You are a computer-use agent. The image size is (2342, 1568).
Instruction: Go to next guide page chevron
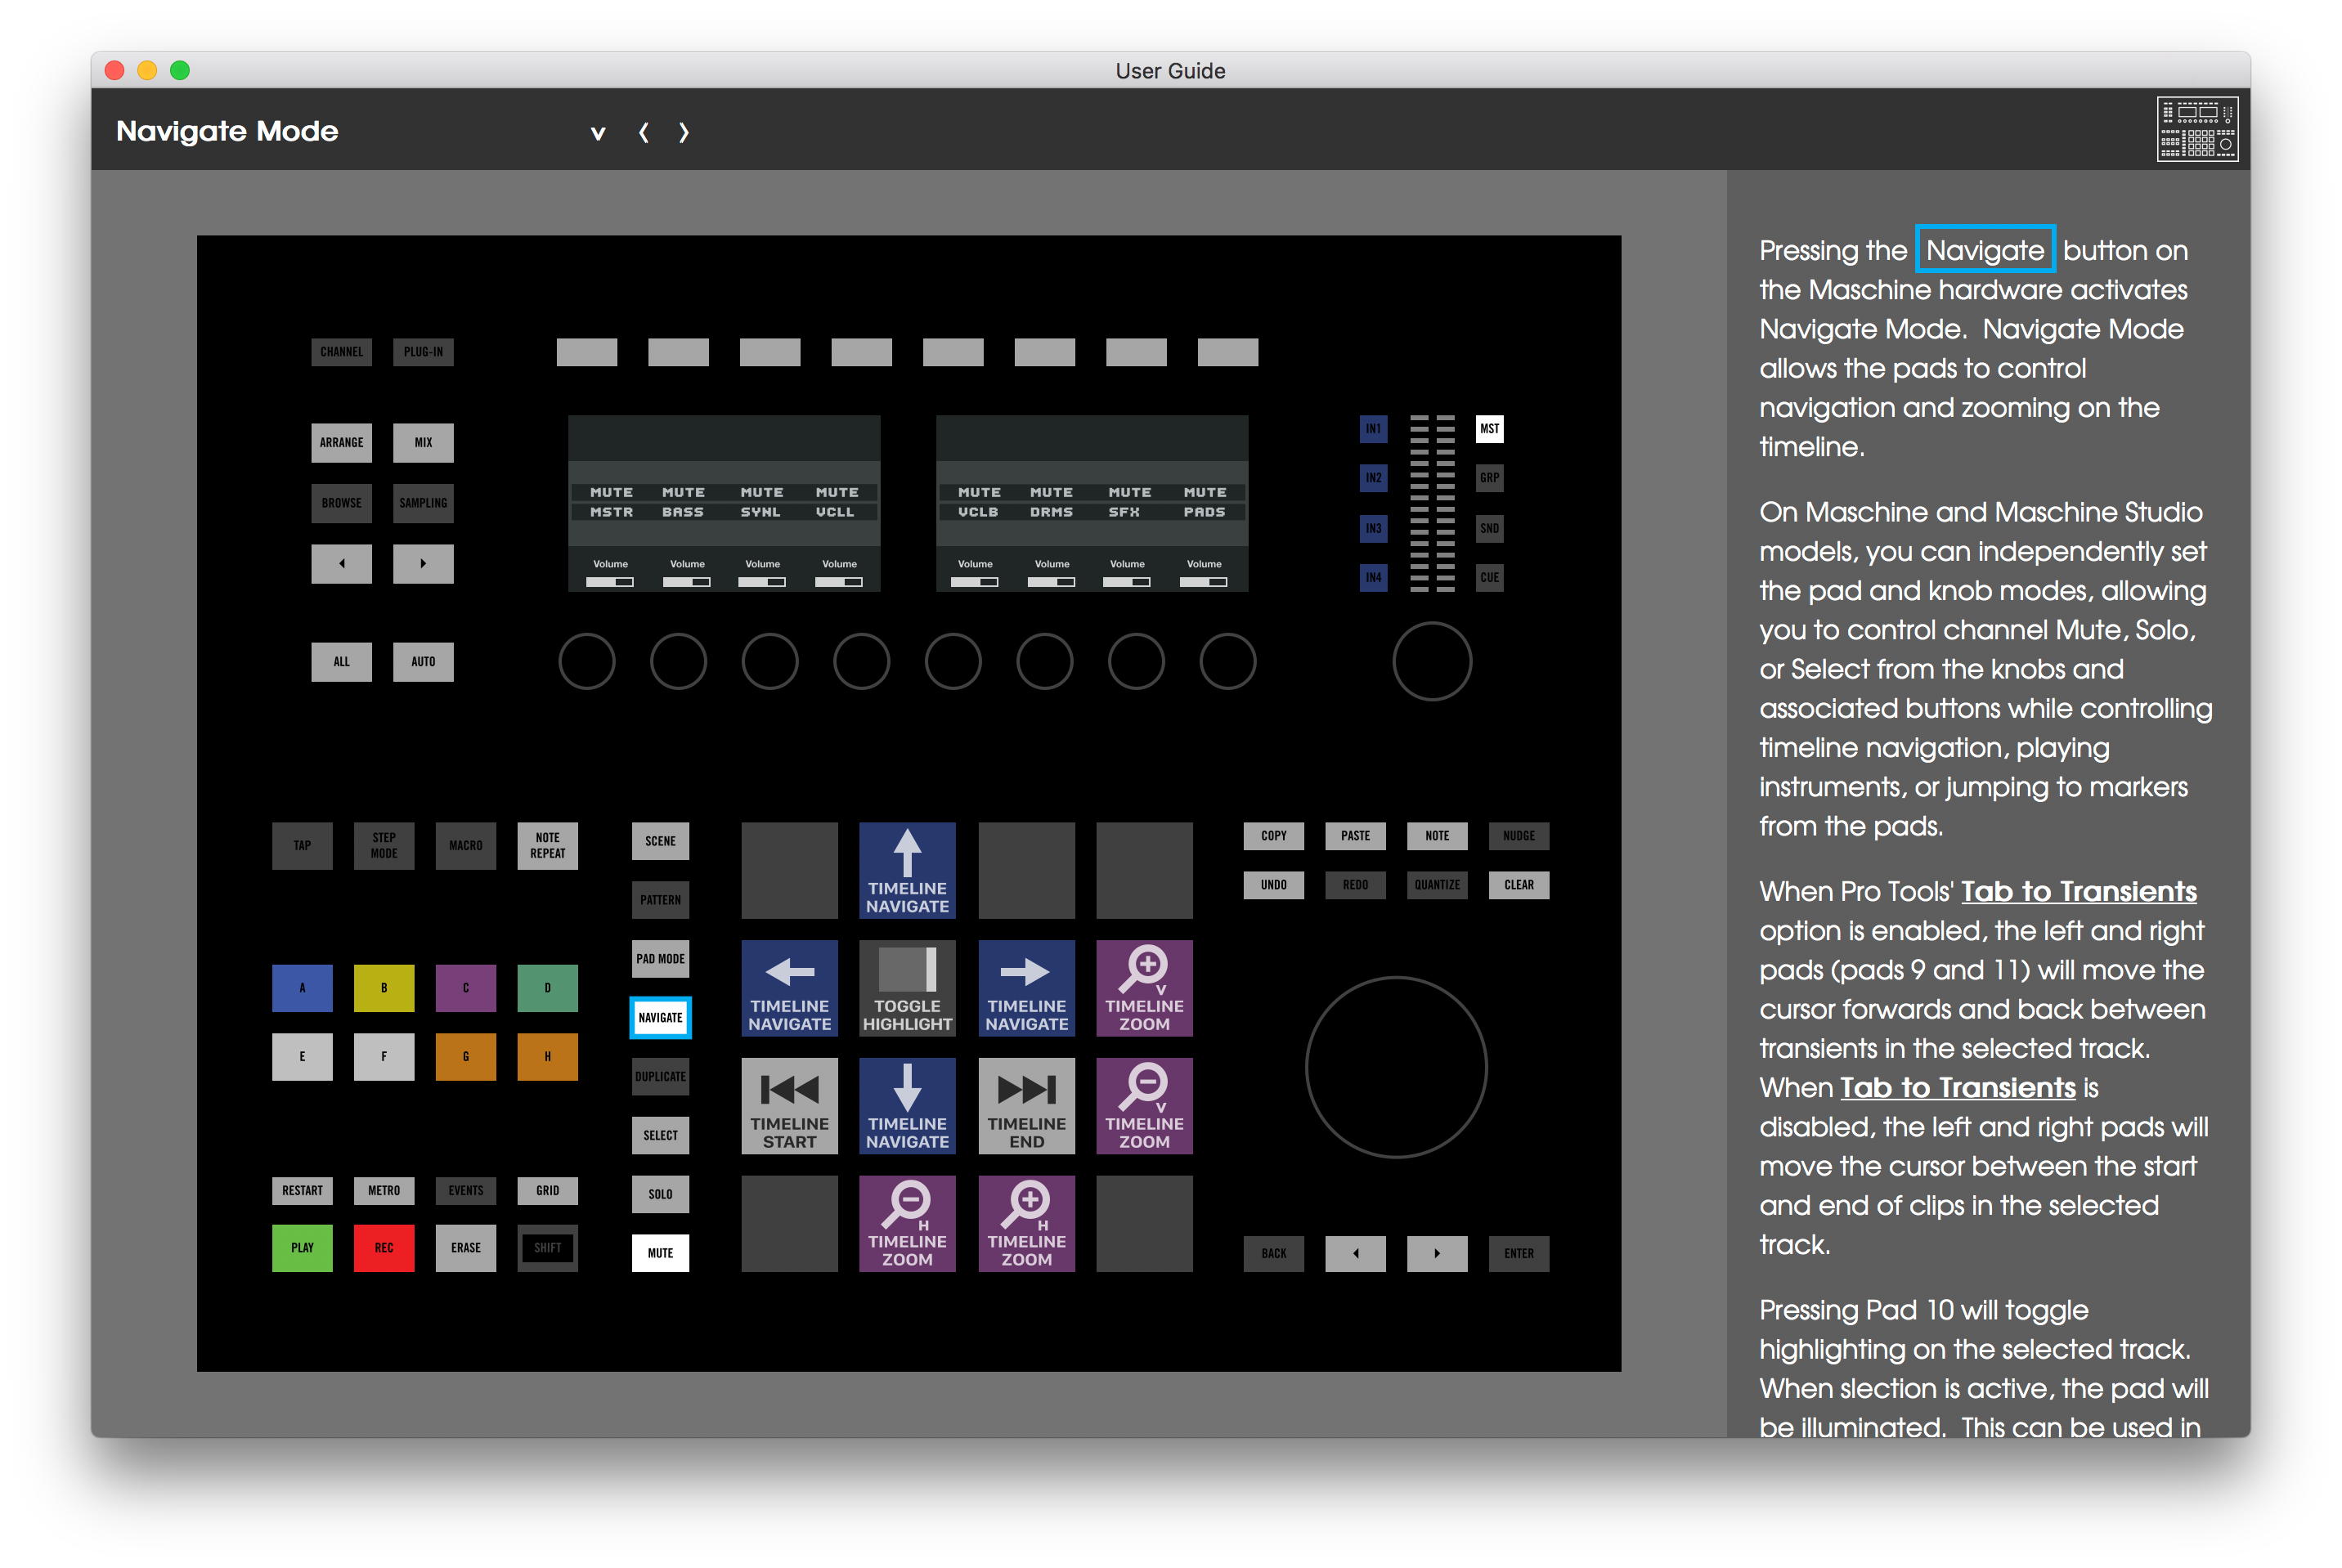pos(684,132)
